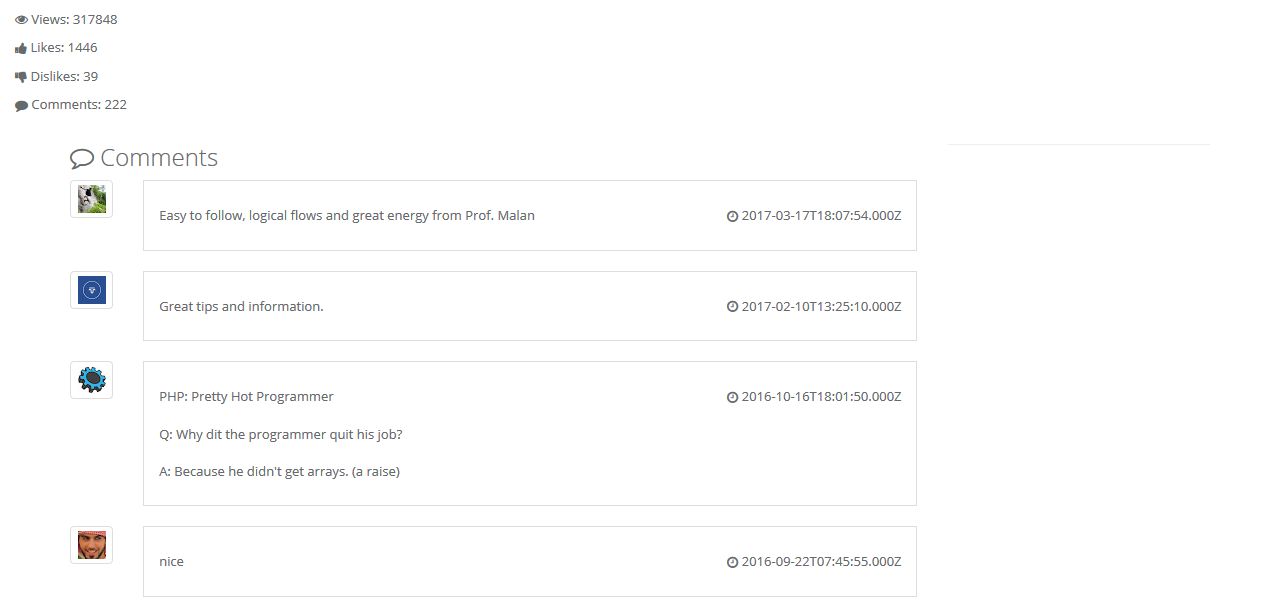Click the eye icon beside Views
The height and width of the screenshot is (600, 1280).
[x=21, y=20]
